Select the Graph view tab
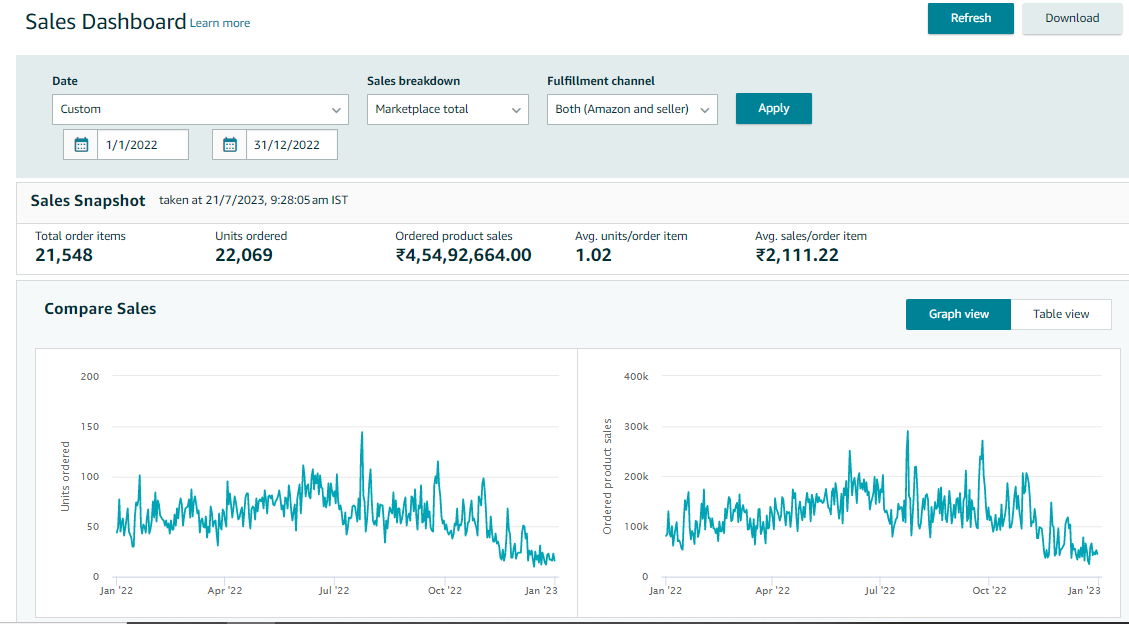The height and width of the screenshot is (624, 1129). (x=958, y=314)
